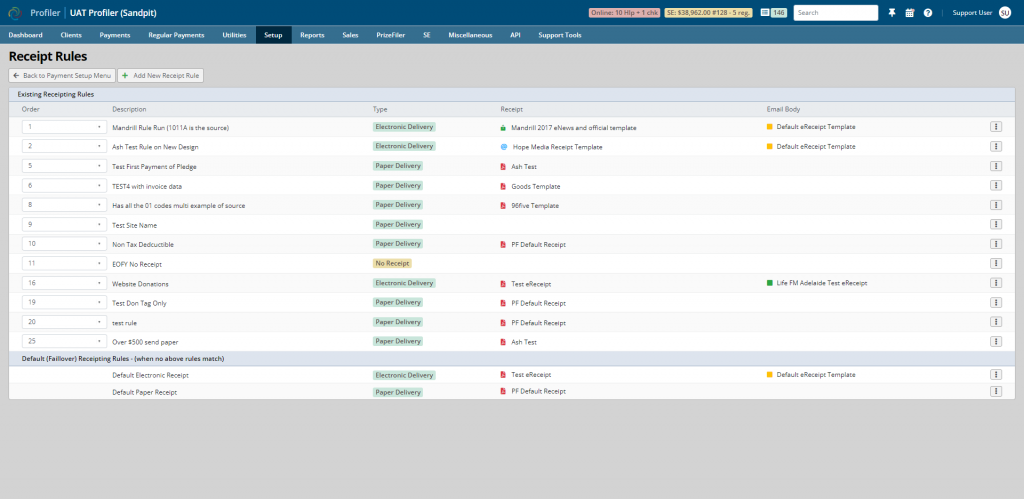Click the PDF icon beside Goods Template
Screen dimensions: 1024x499
pyautogui.click(x=503, y=186)
